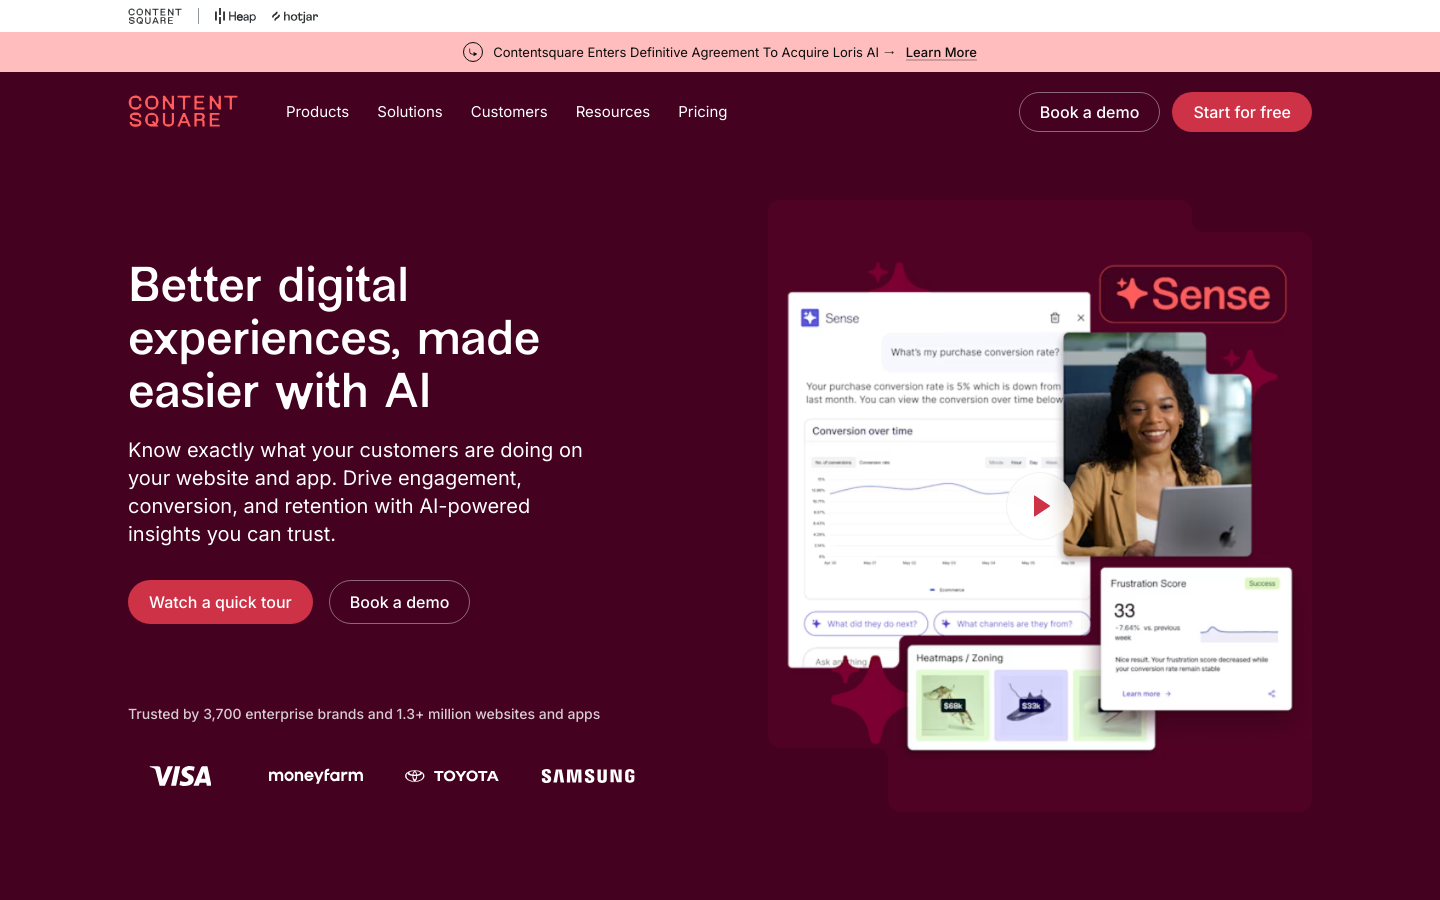Image resolution: width=1440 pixels, height=900 pixels.
Task: Expand the Resources menu
Action: (612, 112)
